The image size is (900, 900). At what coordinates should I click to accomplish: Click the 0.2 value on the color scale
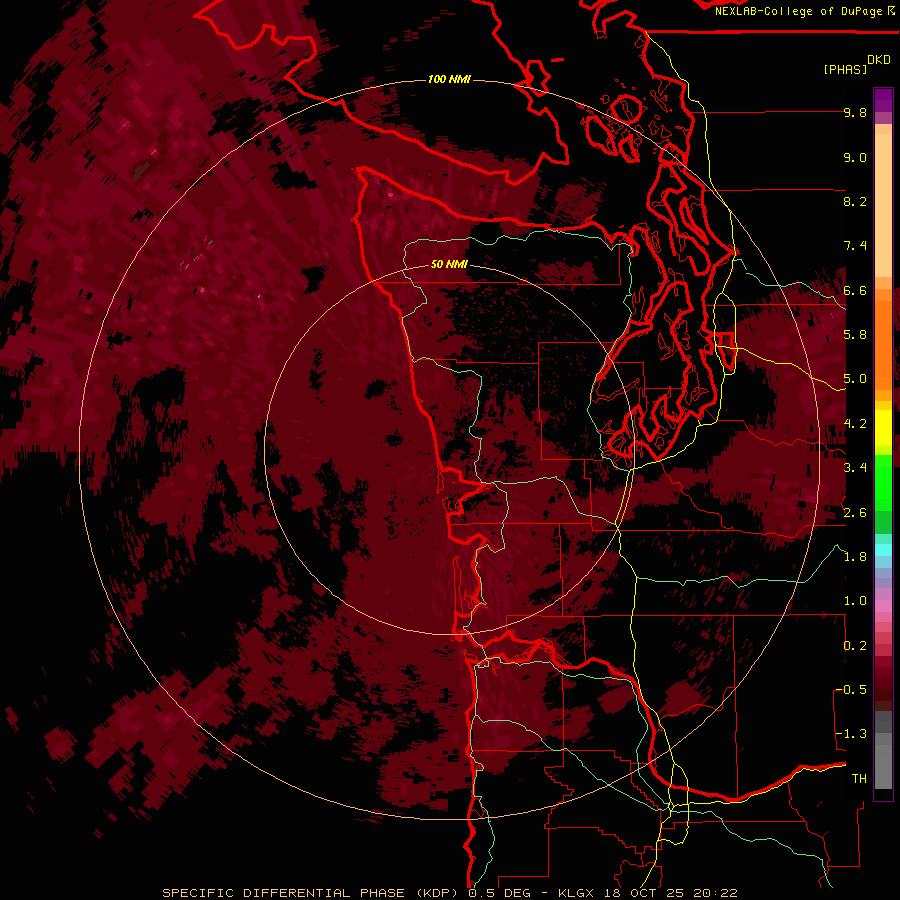coord(855,646)
